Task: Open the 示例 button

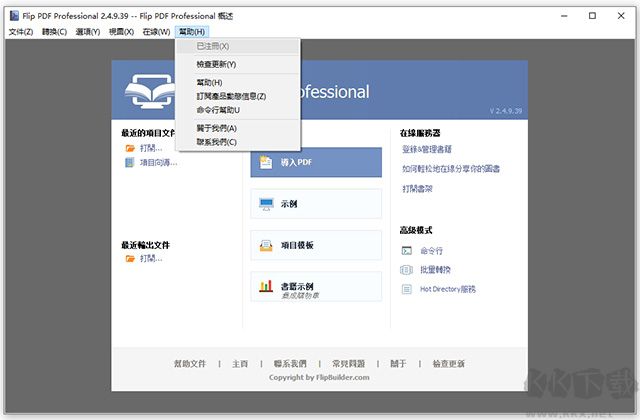Action: coord(316,204)
